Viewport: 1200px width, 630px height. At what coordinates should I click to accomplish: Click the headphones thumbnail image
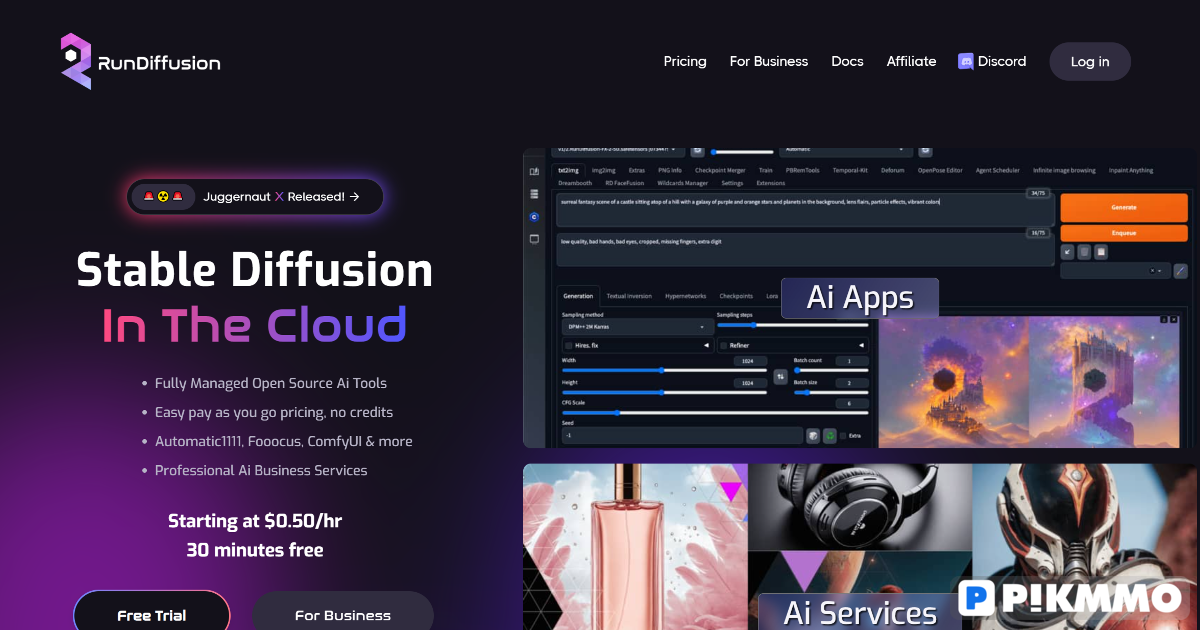click(860, 507)
